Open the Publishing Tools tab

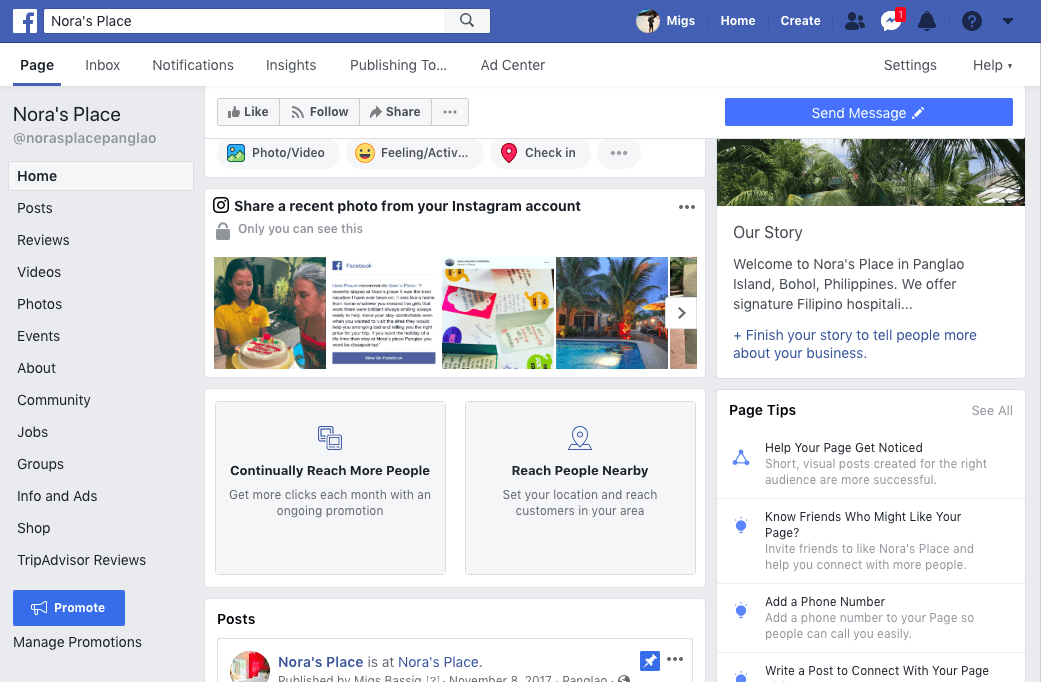[398, 65]
